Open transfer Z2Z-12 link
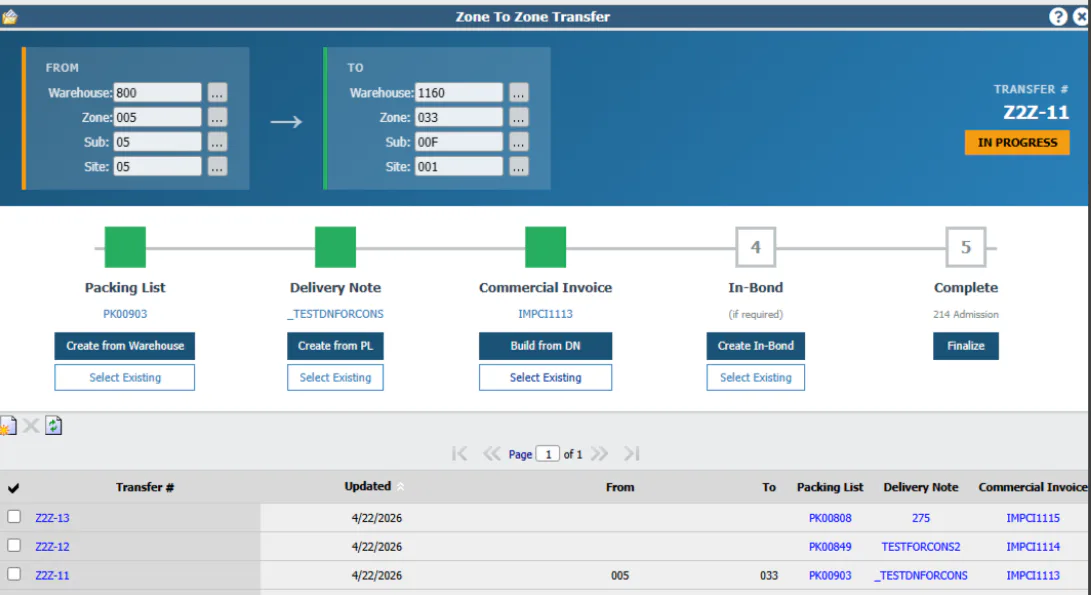 (x=52, y=546)
